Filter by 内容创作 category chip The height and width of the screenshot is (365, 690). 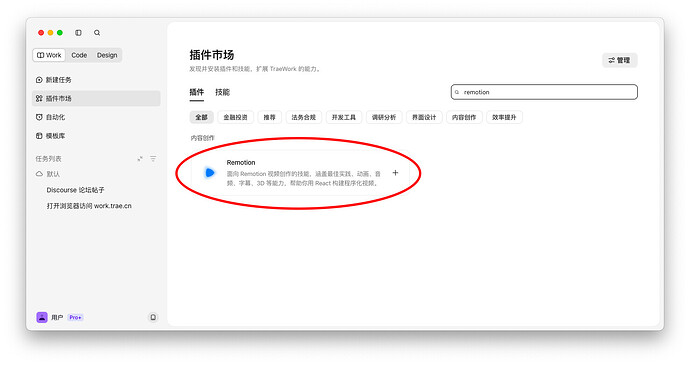pos(464,117)
